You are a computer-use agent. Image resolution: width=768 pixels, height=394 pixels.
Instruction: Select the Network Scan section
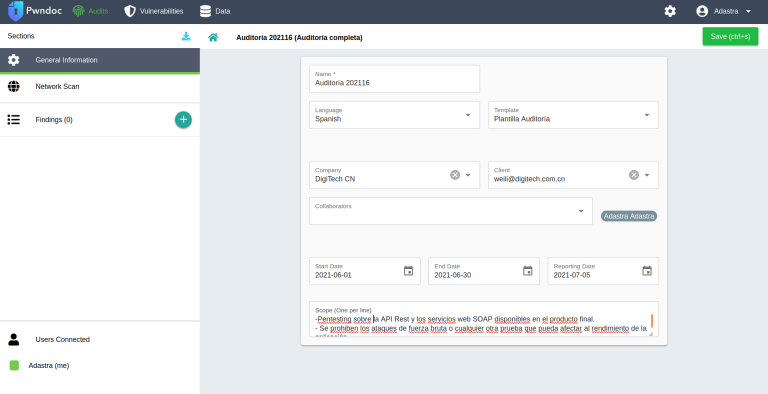[x=100, y=87]
